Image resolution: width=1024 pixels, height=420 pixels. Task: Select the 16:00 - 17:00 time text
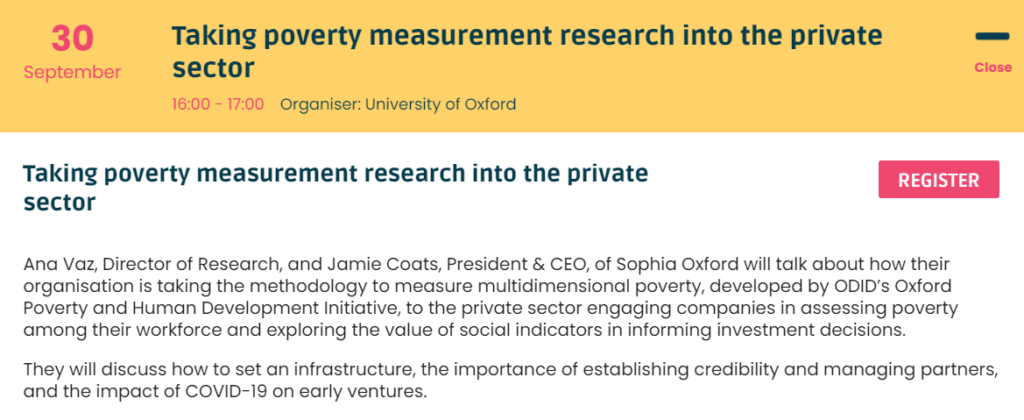click(218, 104)
